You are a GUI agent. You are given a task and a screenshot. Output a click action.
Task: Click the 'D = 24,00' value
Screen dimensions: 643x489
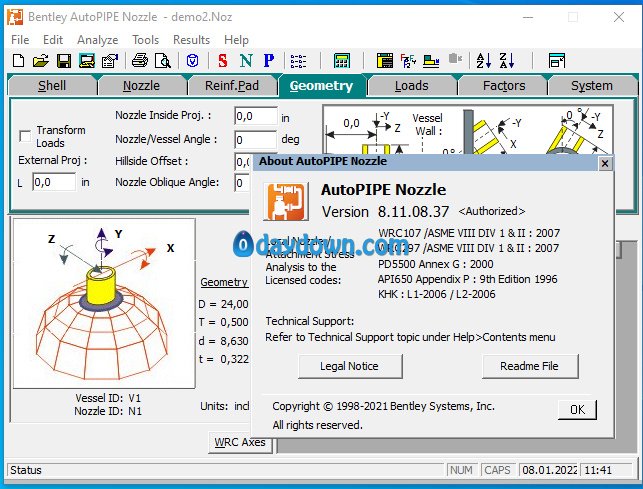pos(223,304)
